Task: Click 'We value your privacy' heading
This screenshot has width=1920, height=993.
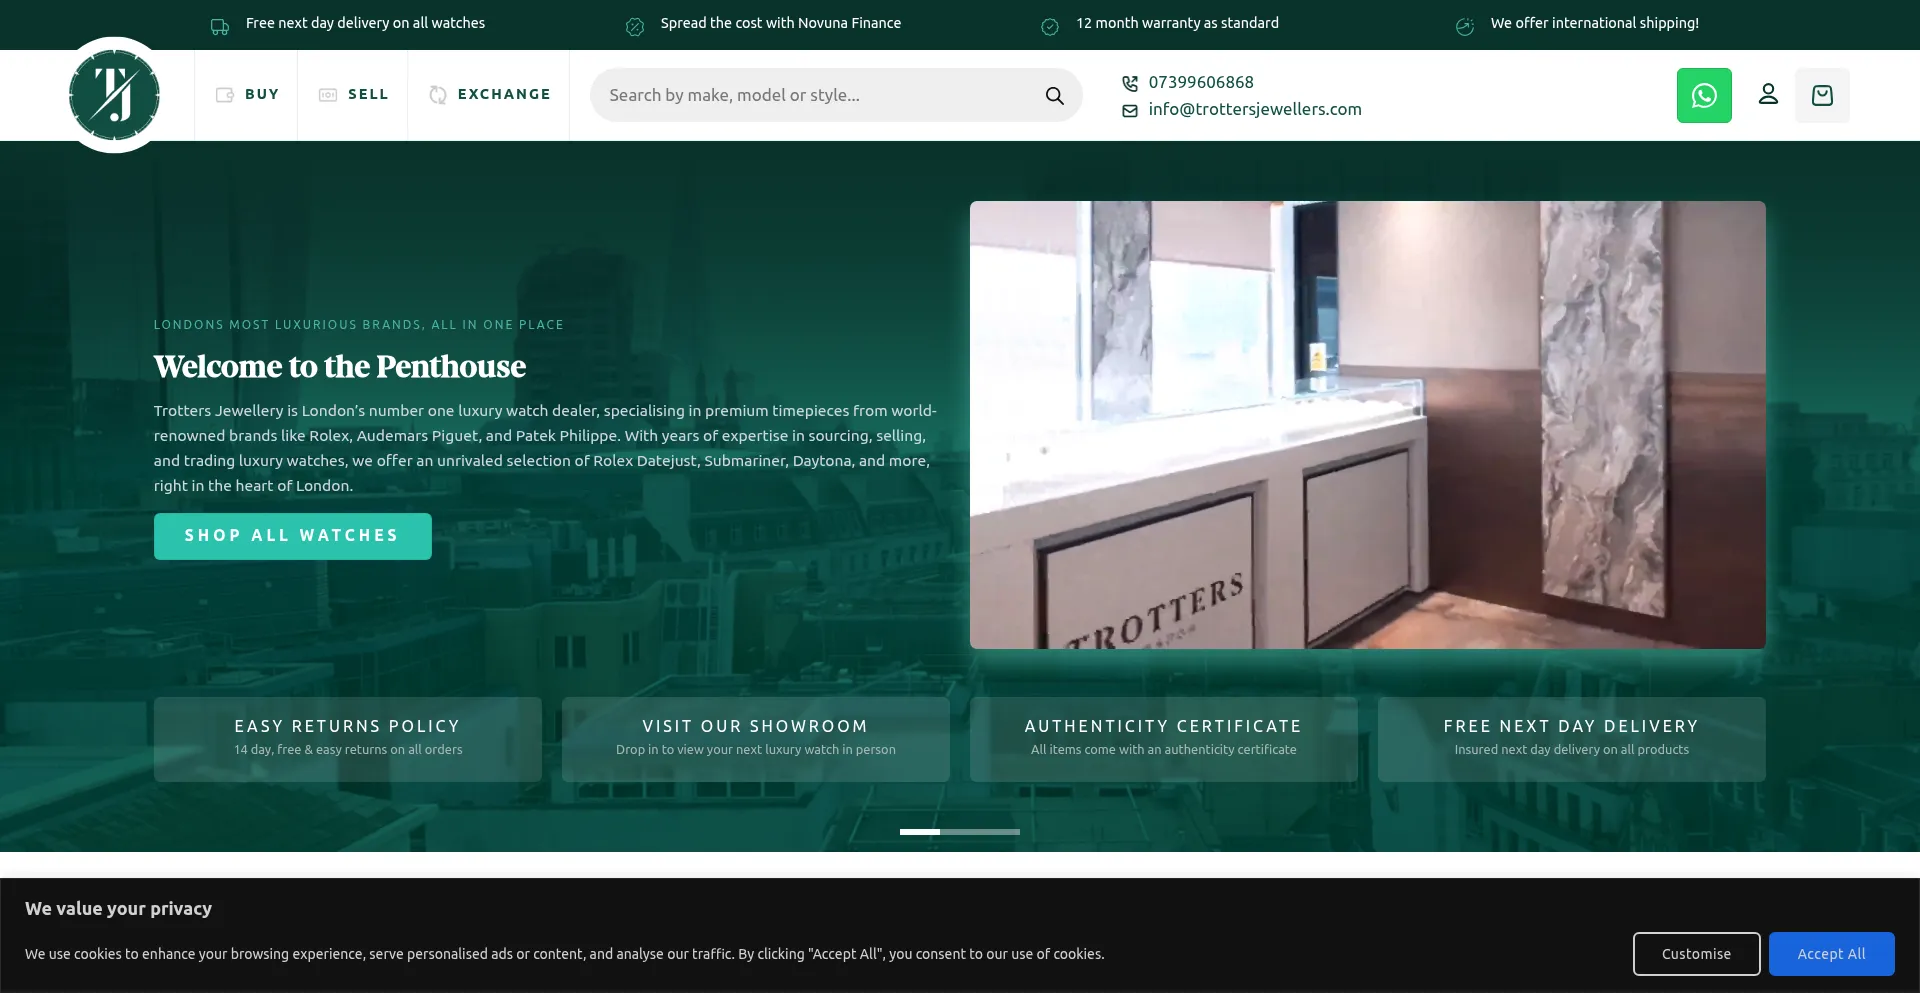Action: click(118, 909)
